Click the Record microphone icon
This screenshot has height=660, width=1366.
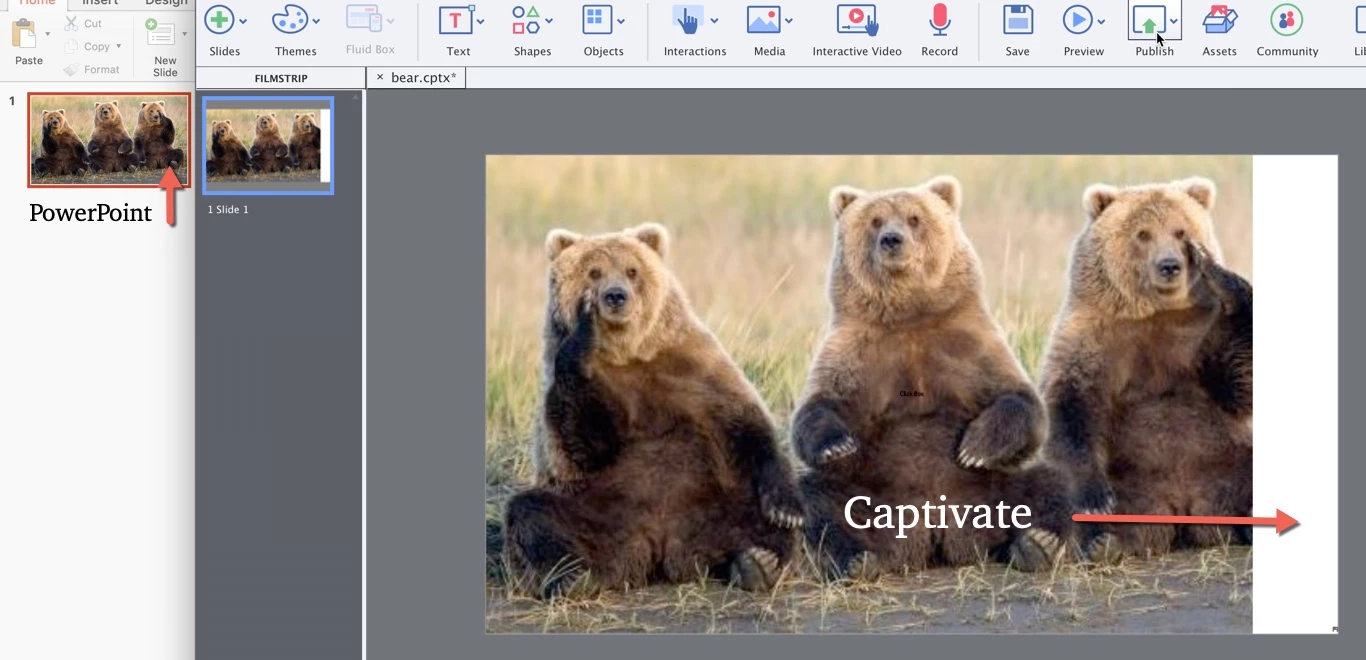tap(939, 20)
